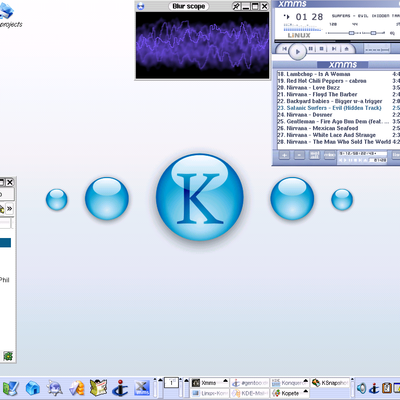Select track 26 Nirvana - Mexican Seafood
The height and width of the screenshot is (400, 400).
338,128
